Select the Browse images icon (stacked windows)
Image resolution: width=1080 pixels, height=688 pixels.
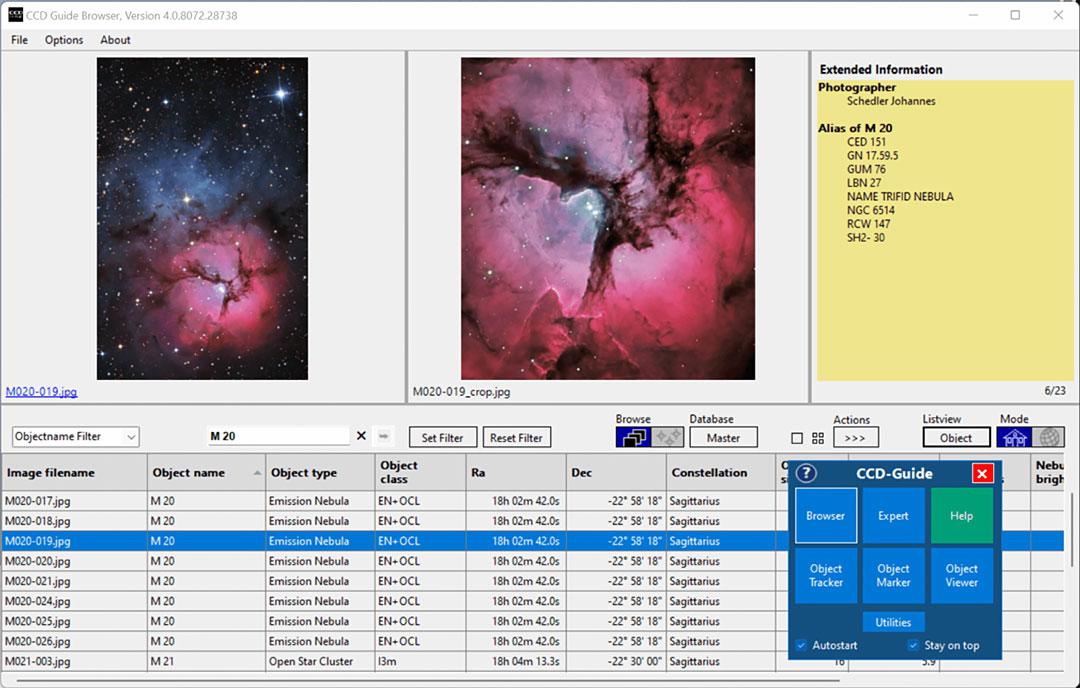(633, 437)
